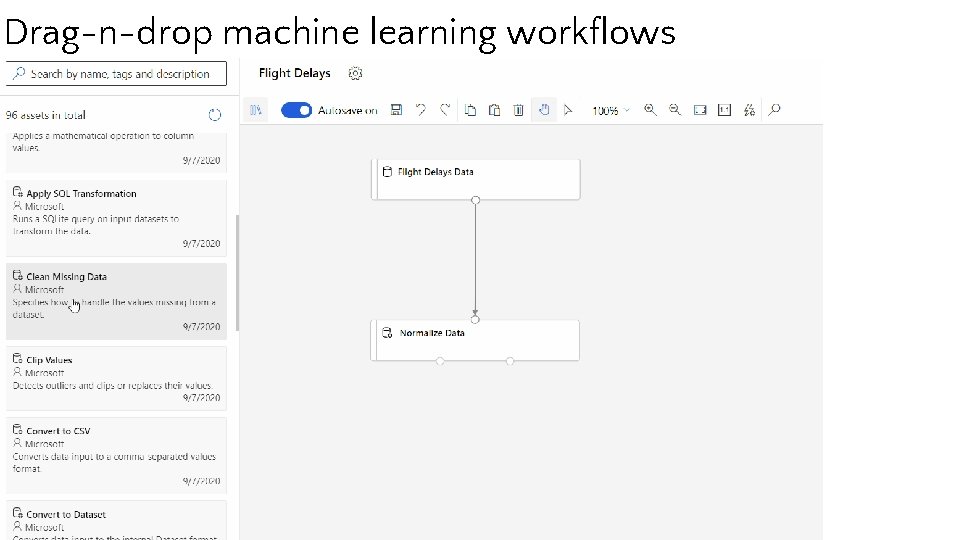Open canvas search magnifier icon
The height and width of the screenshot is (540, 960).
click(x=774, y=110)
